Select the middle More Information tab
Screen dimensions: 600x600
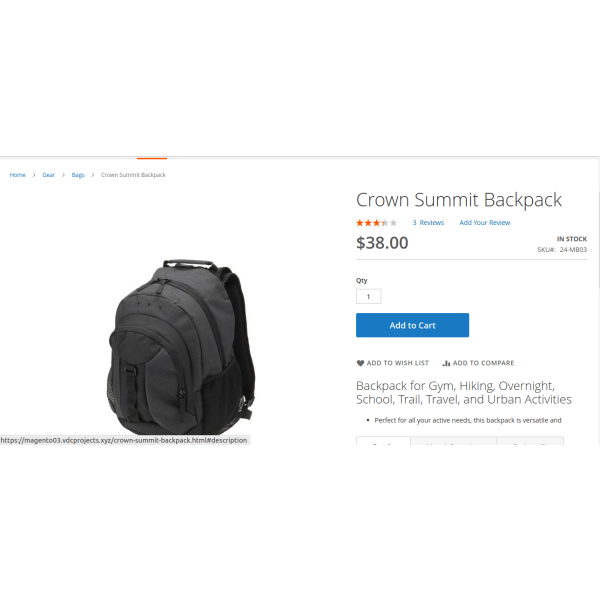[453, 441]
